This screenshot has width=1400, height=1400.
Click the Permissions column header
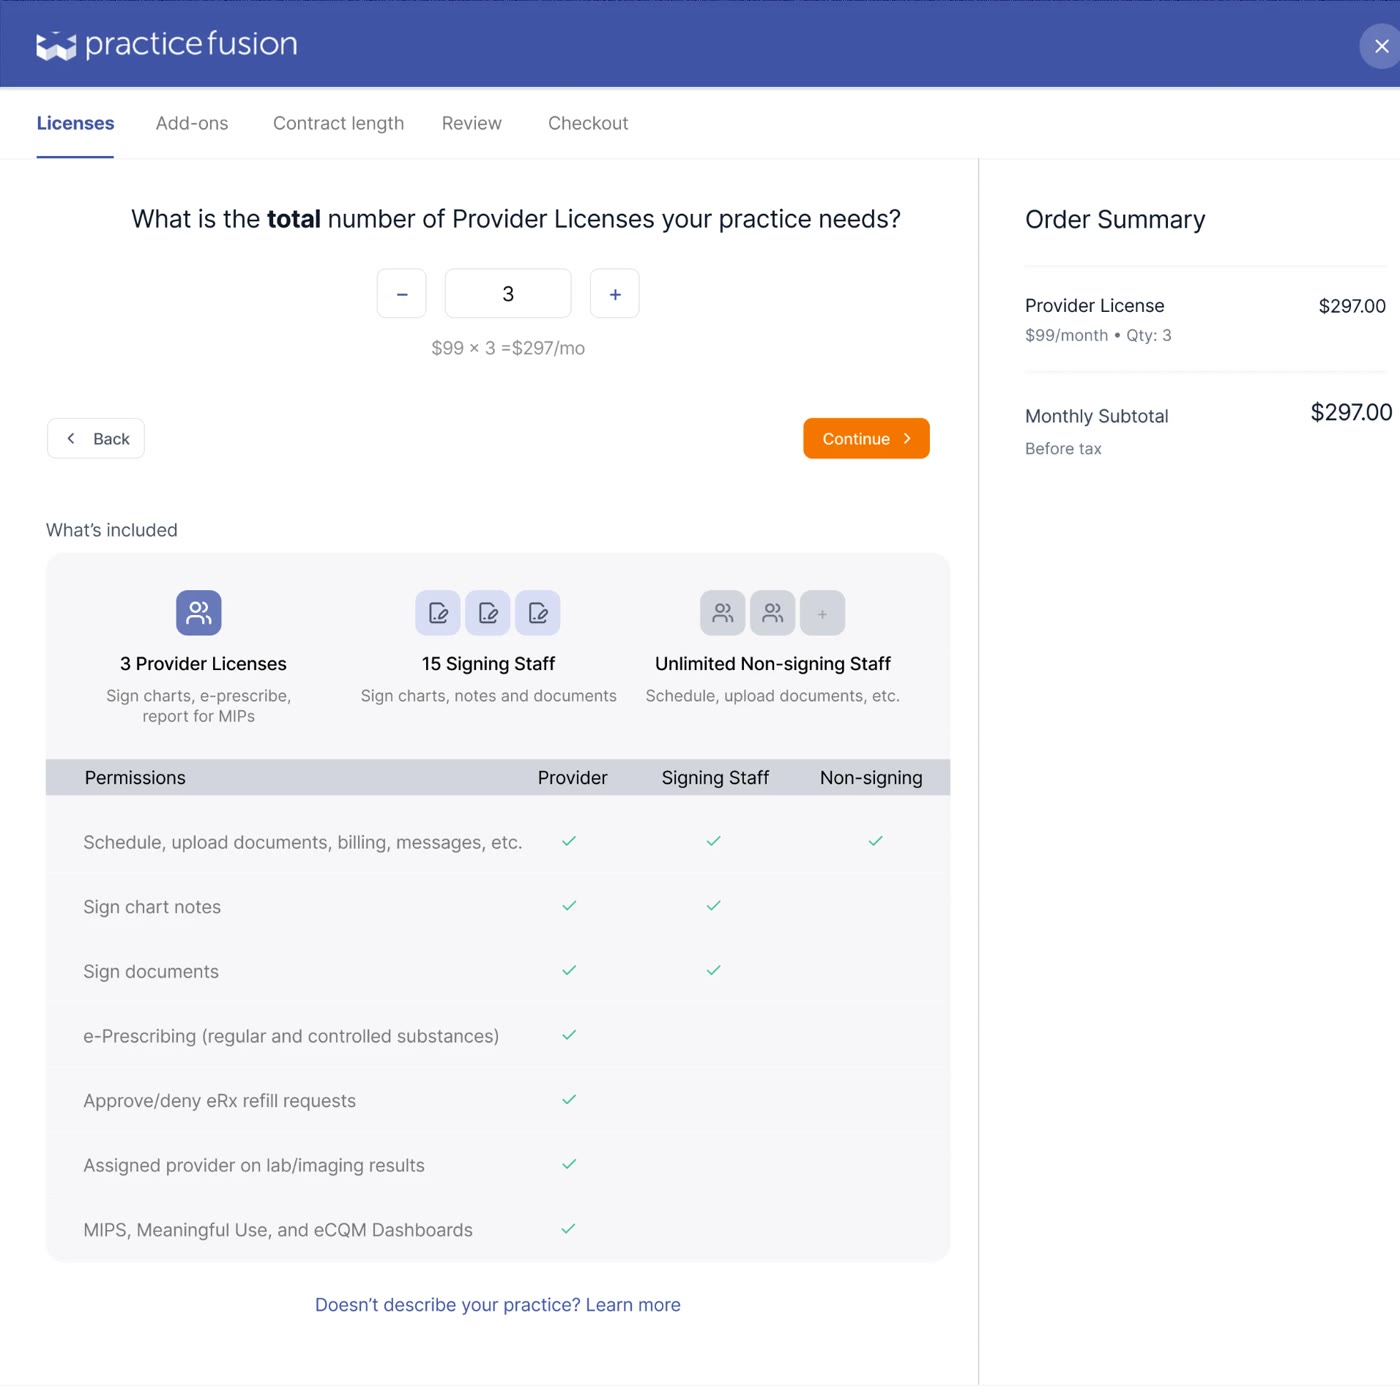(135, 778)
